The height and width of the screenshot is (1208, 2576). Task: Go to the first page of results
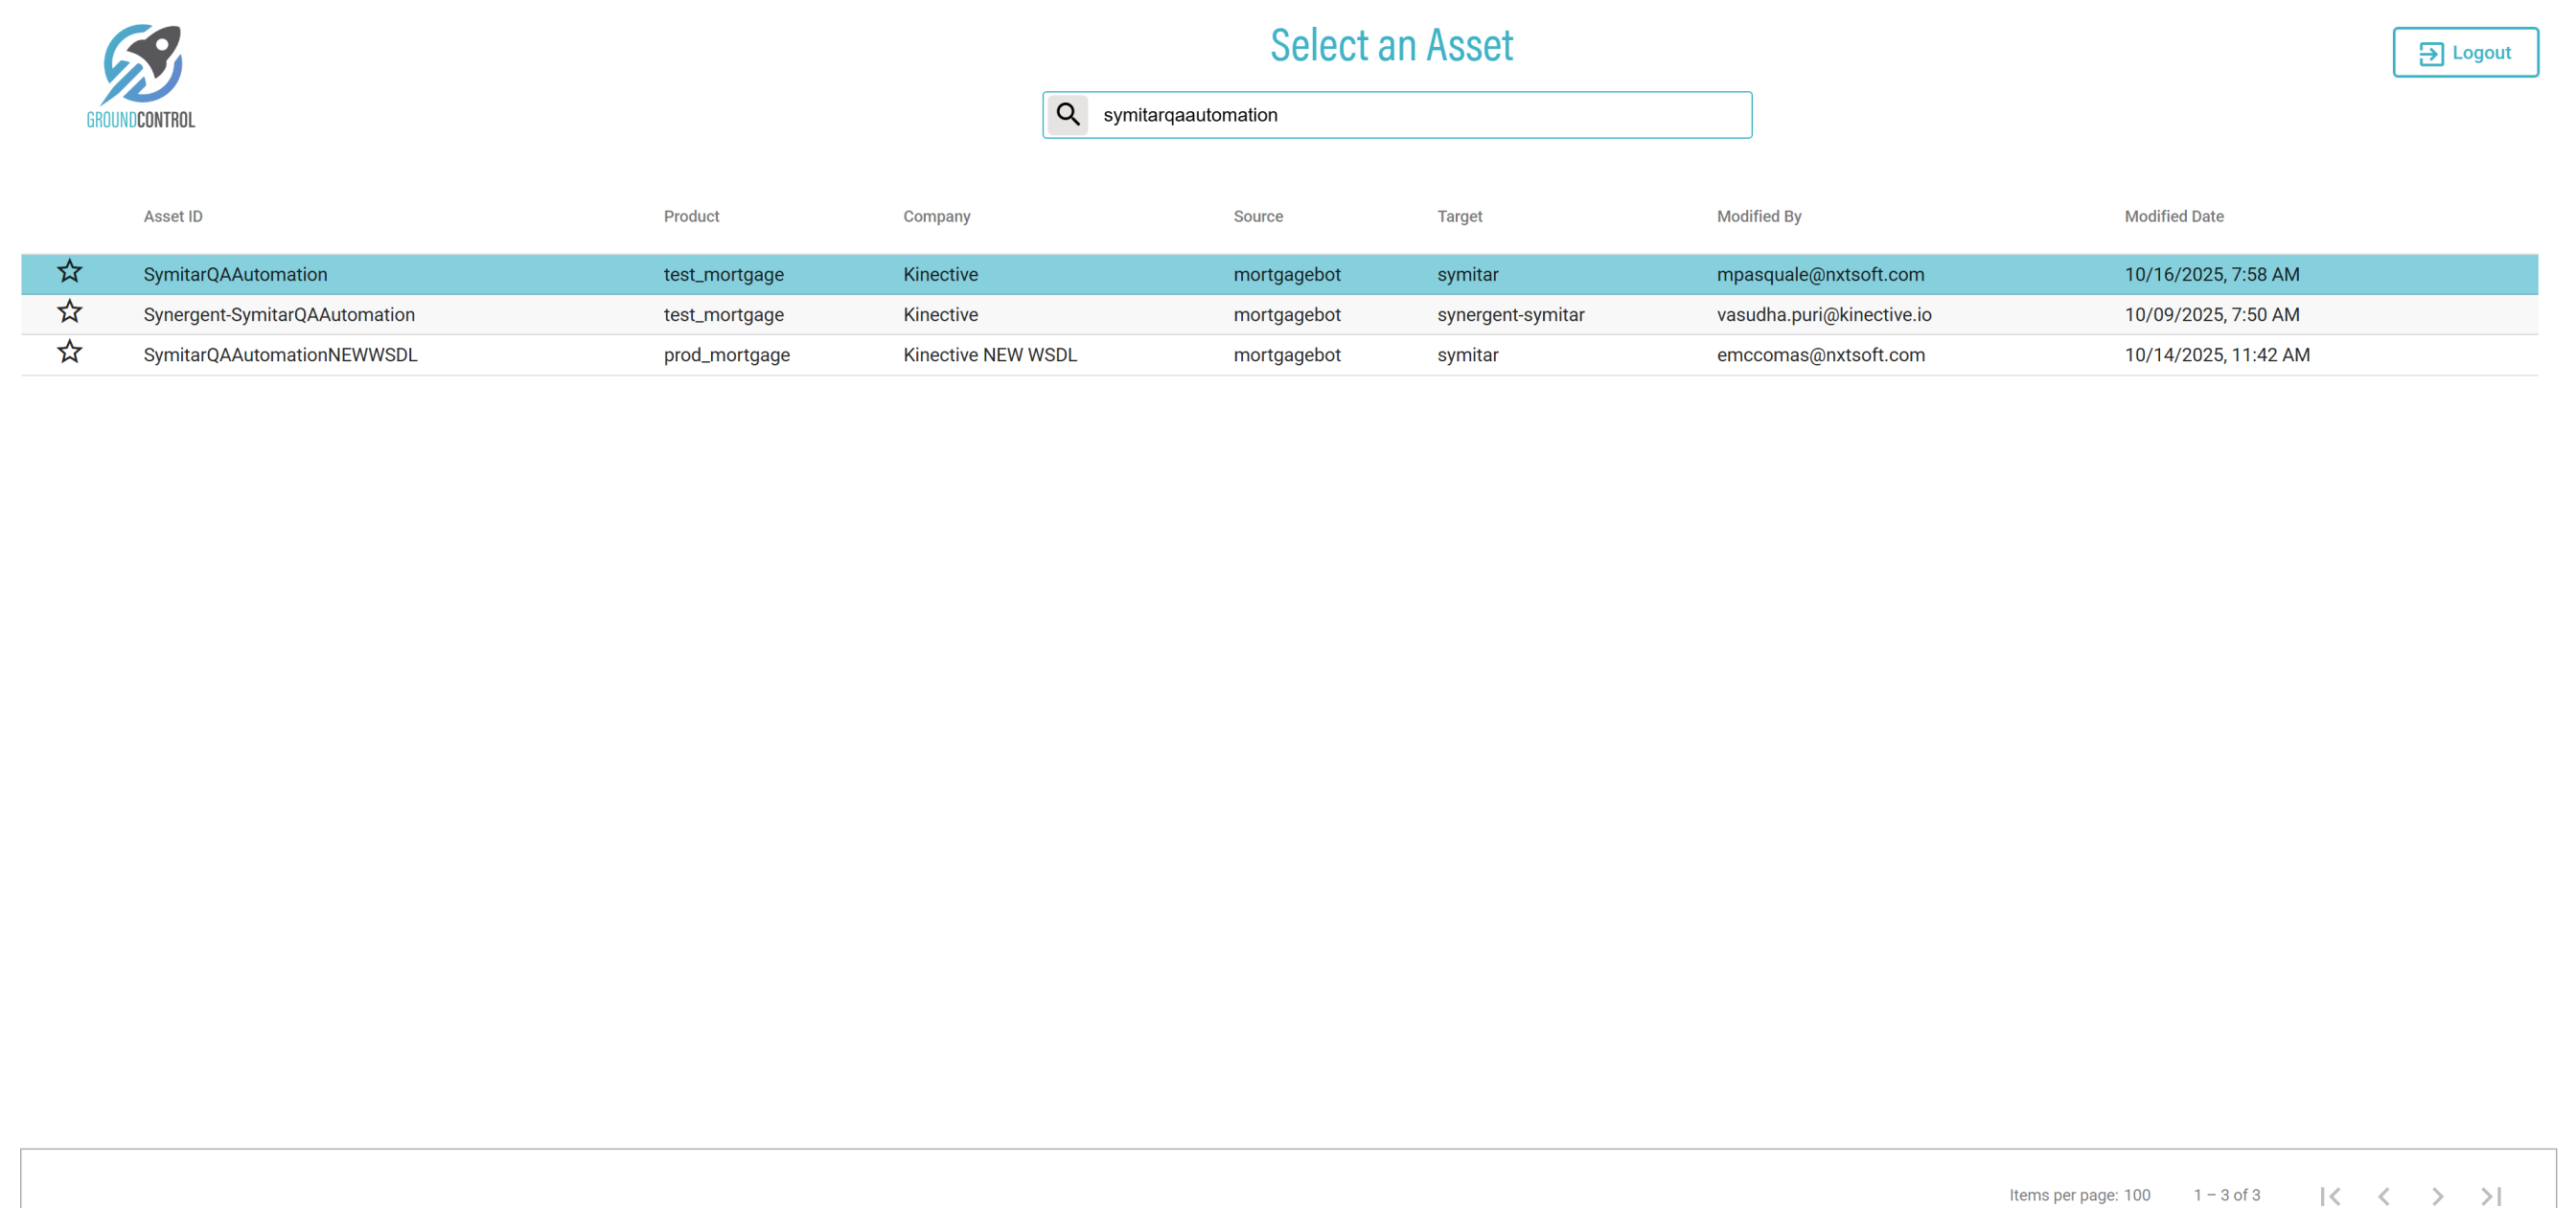[x=2330, y=1195]
